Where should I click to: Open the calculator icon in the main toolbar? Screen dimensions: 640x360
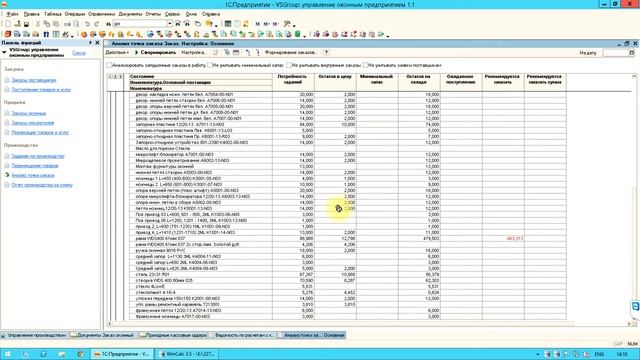[228, 24]
